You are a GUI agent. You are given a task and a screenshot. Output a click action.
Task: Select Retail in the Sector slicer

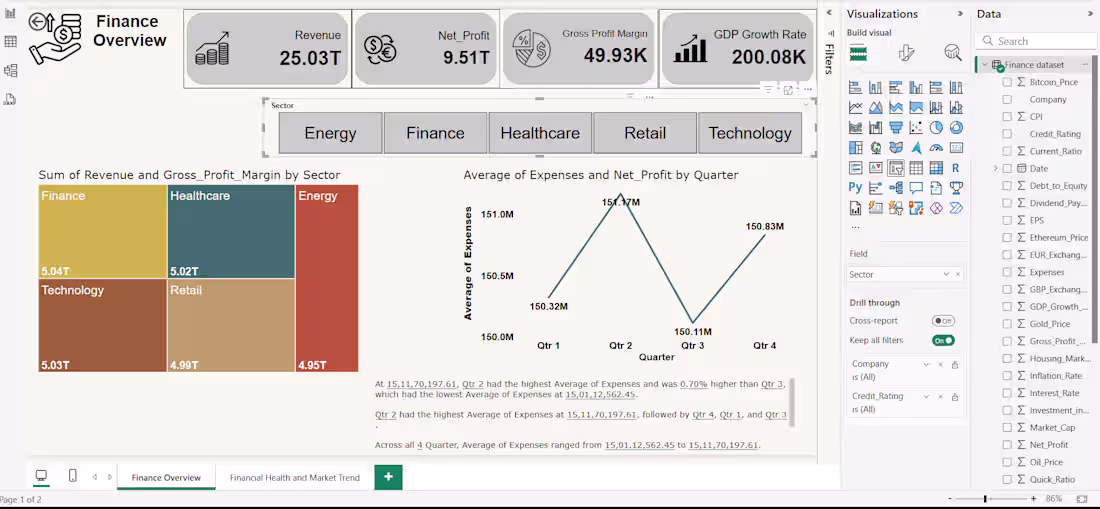(645, 133)
